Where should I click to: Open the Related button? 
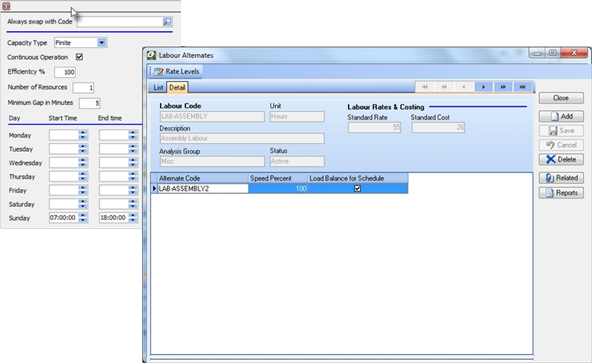pyautogui.click(x=561, y=178)
